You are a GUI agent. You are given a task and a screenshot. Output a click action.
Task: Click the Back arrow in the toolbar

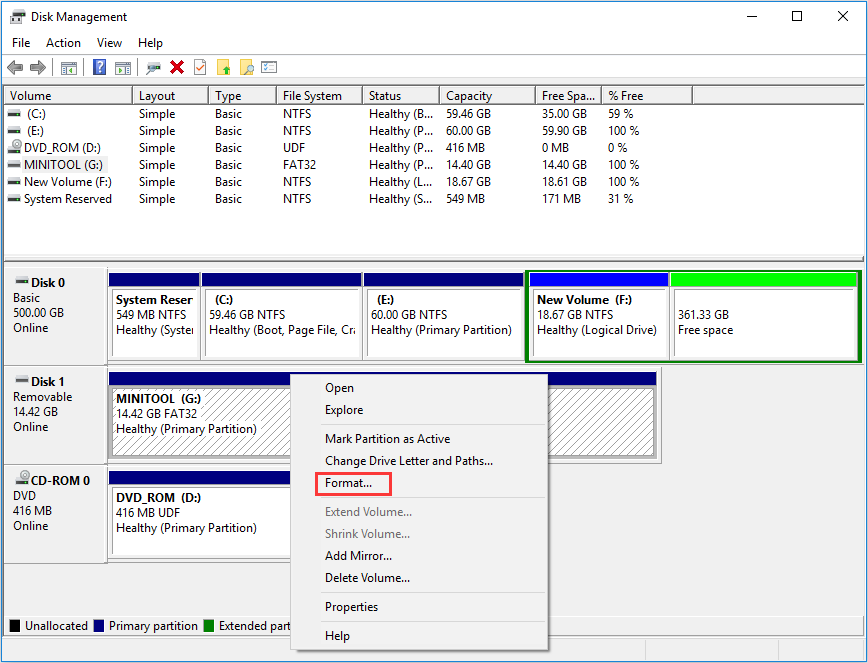15,67
